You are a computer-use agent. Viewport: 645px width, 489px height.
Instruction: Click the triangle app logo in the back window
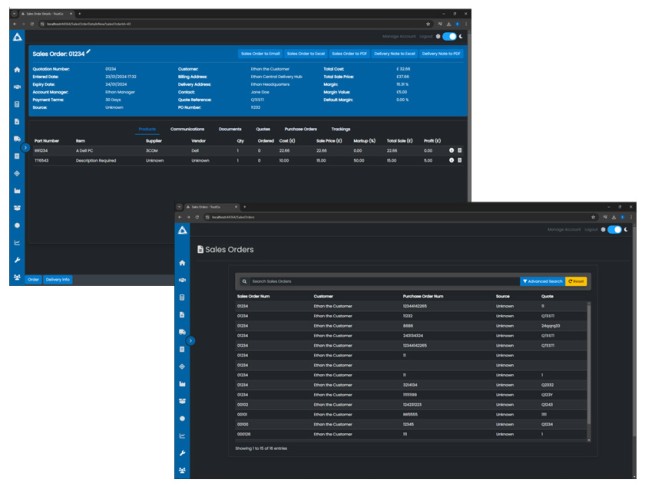pyautogui.click(x=15, y=36)
